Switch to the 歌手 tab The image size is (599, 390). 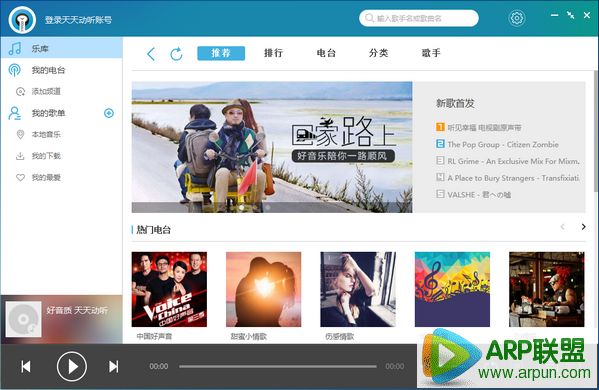431,53
